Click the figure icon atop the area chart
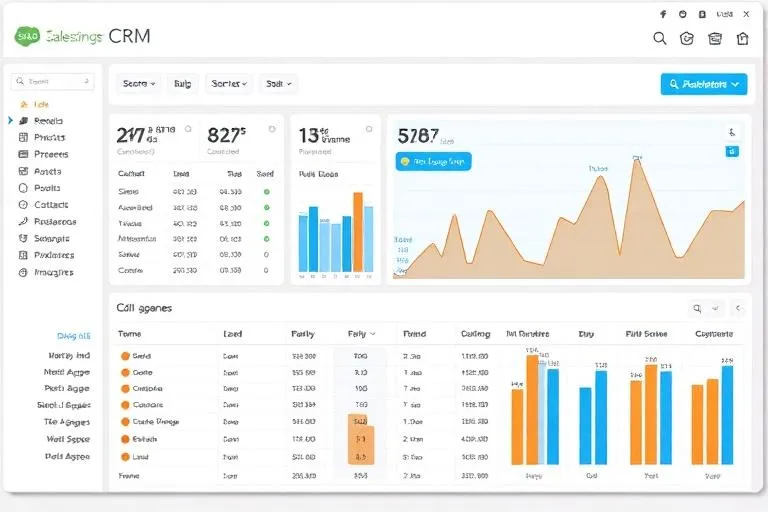768x512 pixels. click(732, 132)
